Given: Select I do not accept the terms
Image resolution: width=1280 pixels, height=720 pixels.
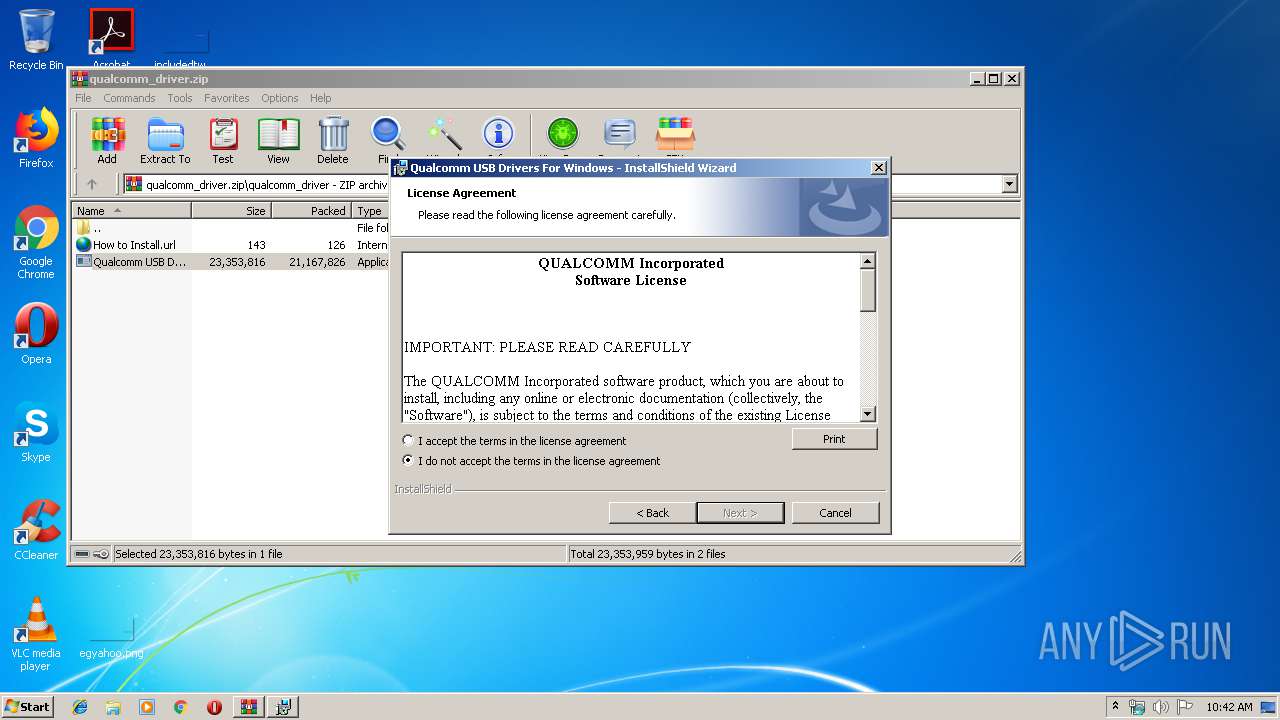Looking at the screenshot, I should 531,461.
